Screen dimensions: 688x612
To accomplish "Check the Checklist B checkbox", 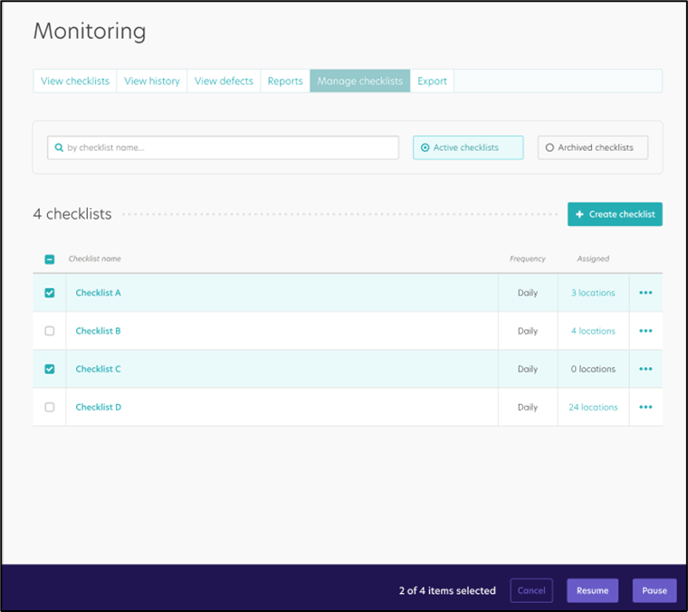I will click(x=50, y=331).
